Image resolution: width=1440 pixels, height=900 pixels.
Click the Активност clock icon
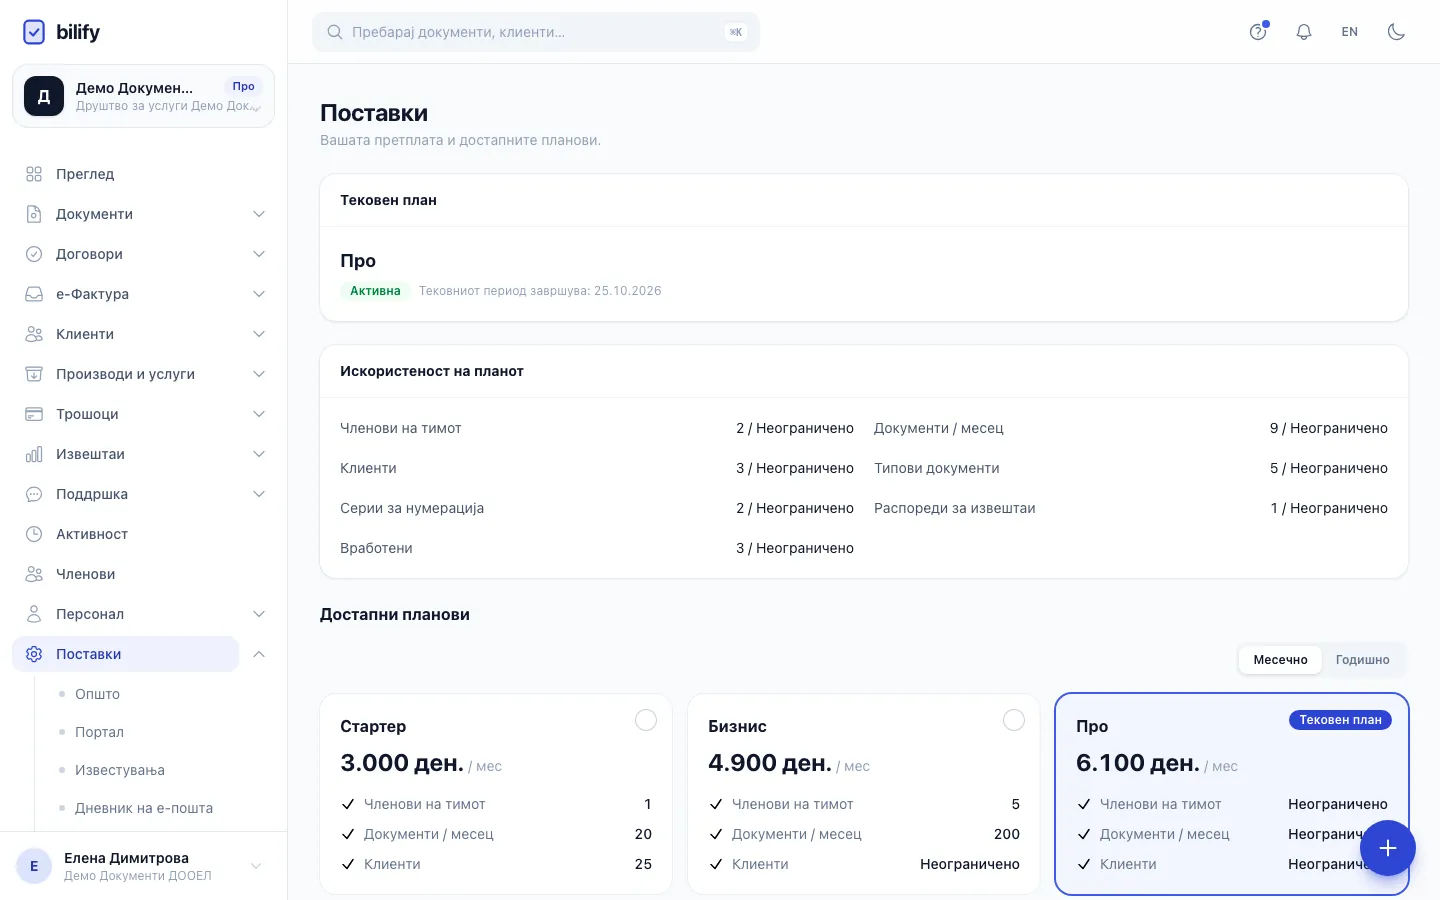[34, 534]
